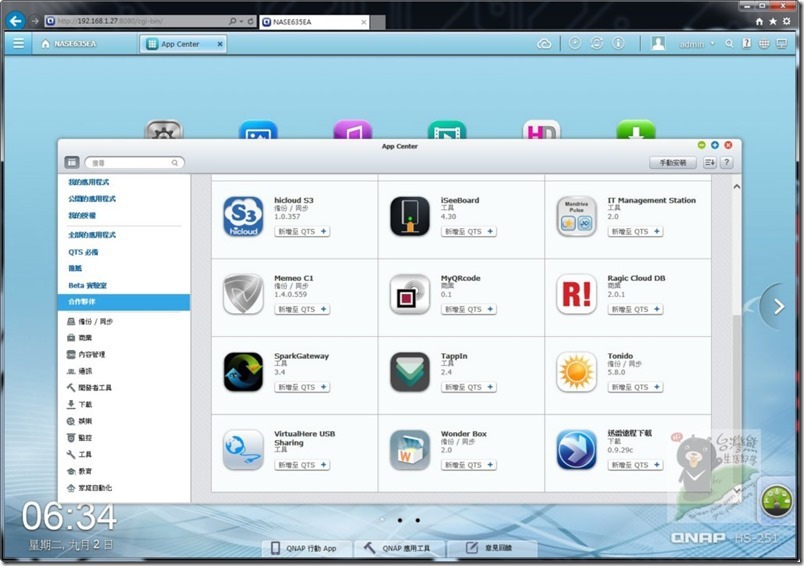Click the iSeeBoard app icon
804x566 pixels.
tap(410, 216)
